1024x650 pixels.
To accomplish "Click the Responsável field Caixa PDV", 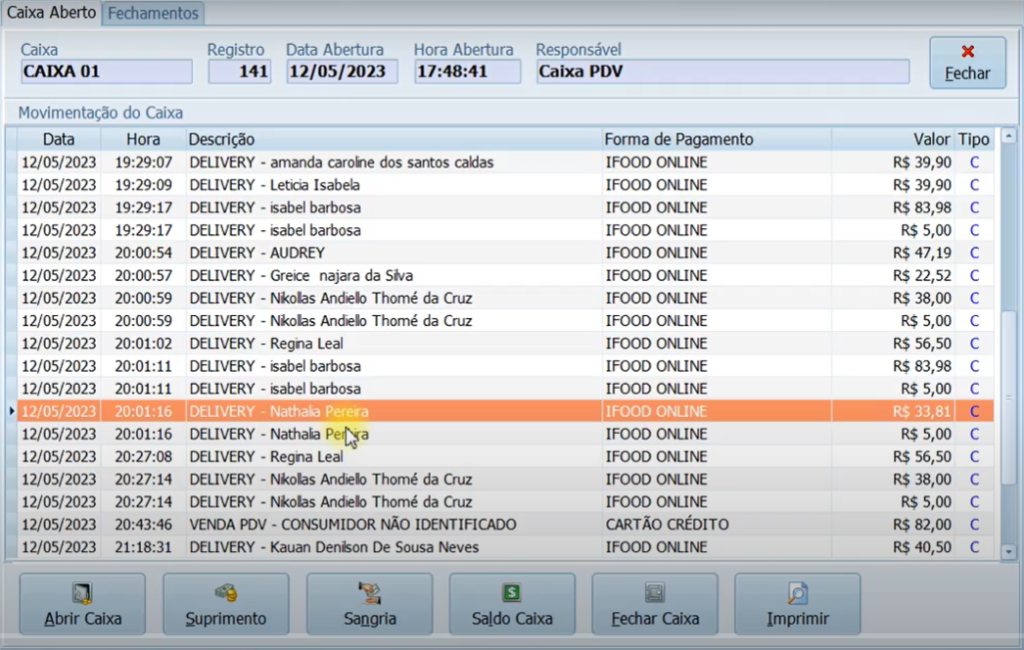I will (722, 72).
